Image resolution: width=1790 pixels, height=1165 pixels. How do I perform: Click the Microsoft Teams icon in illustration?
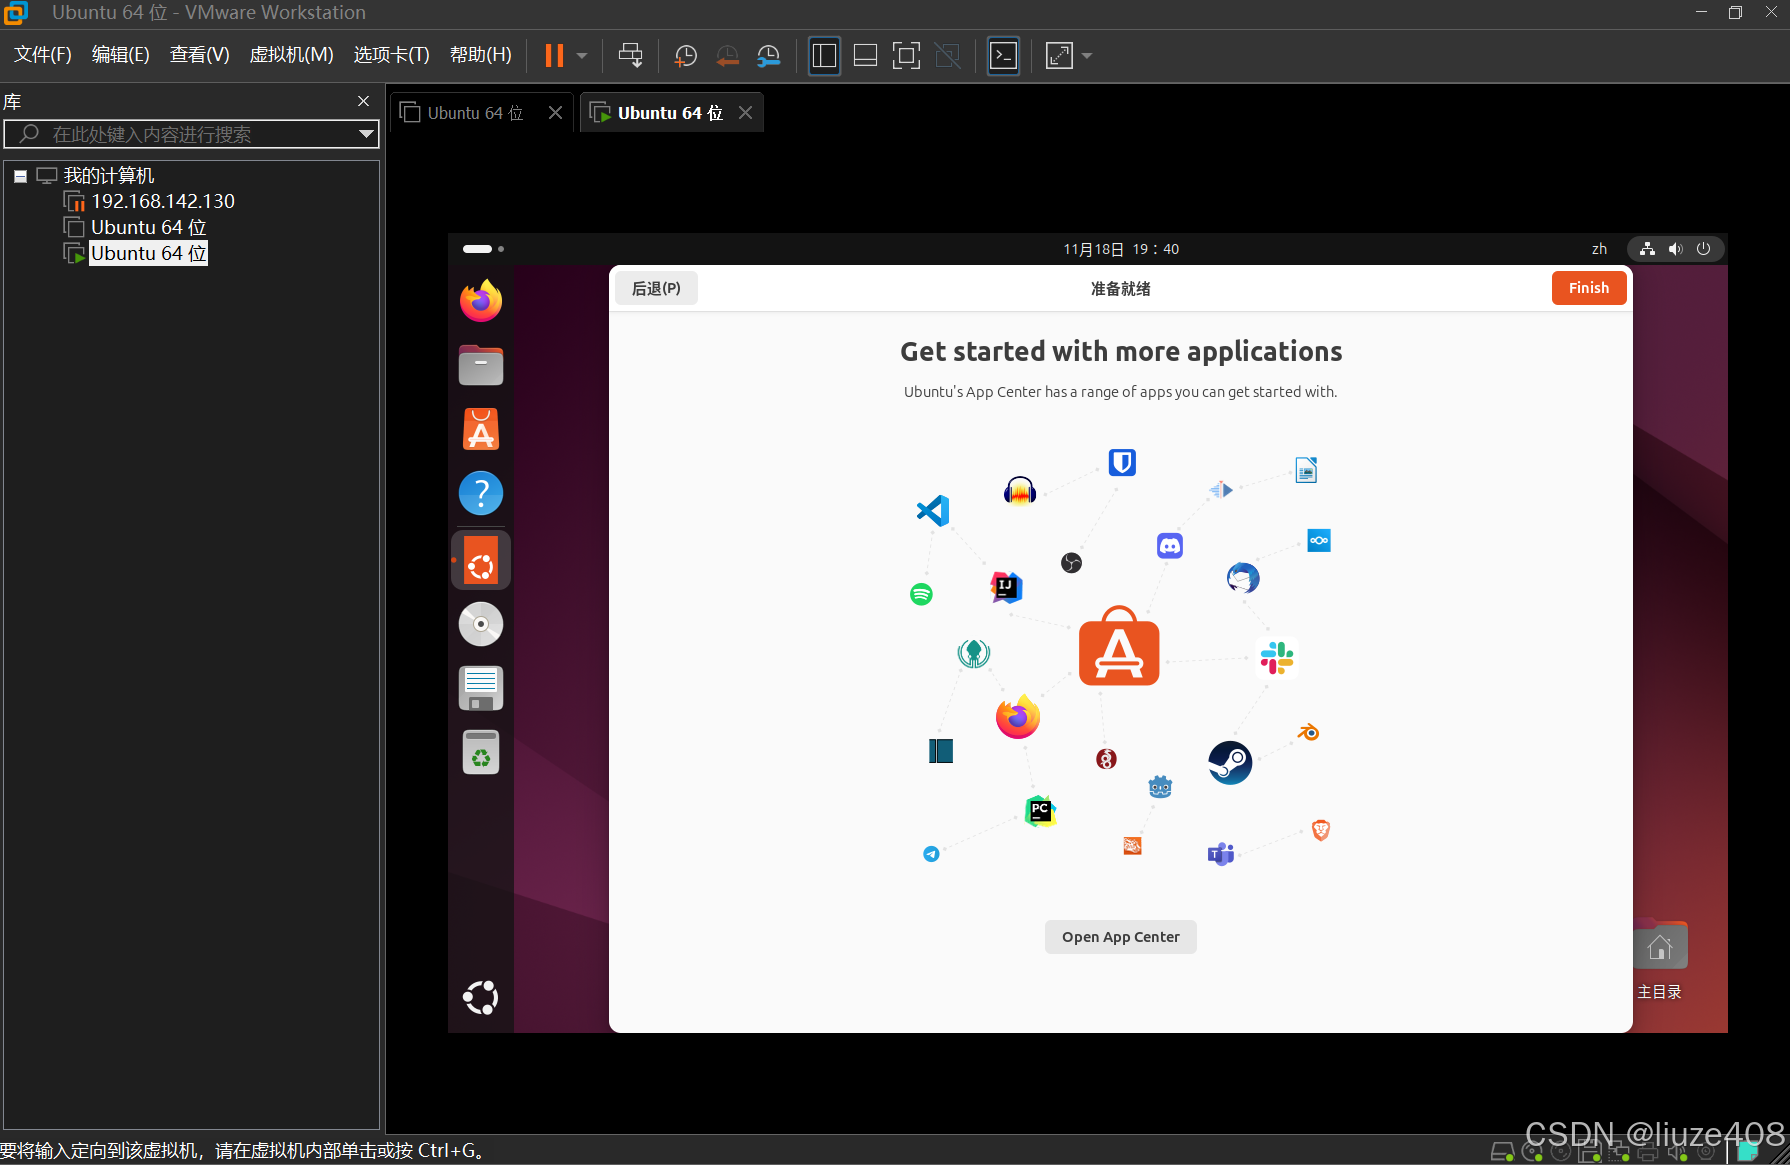pos(1221,854)
